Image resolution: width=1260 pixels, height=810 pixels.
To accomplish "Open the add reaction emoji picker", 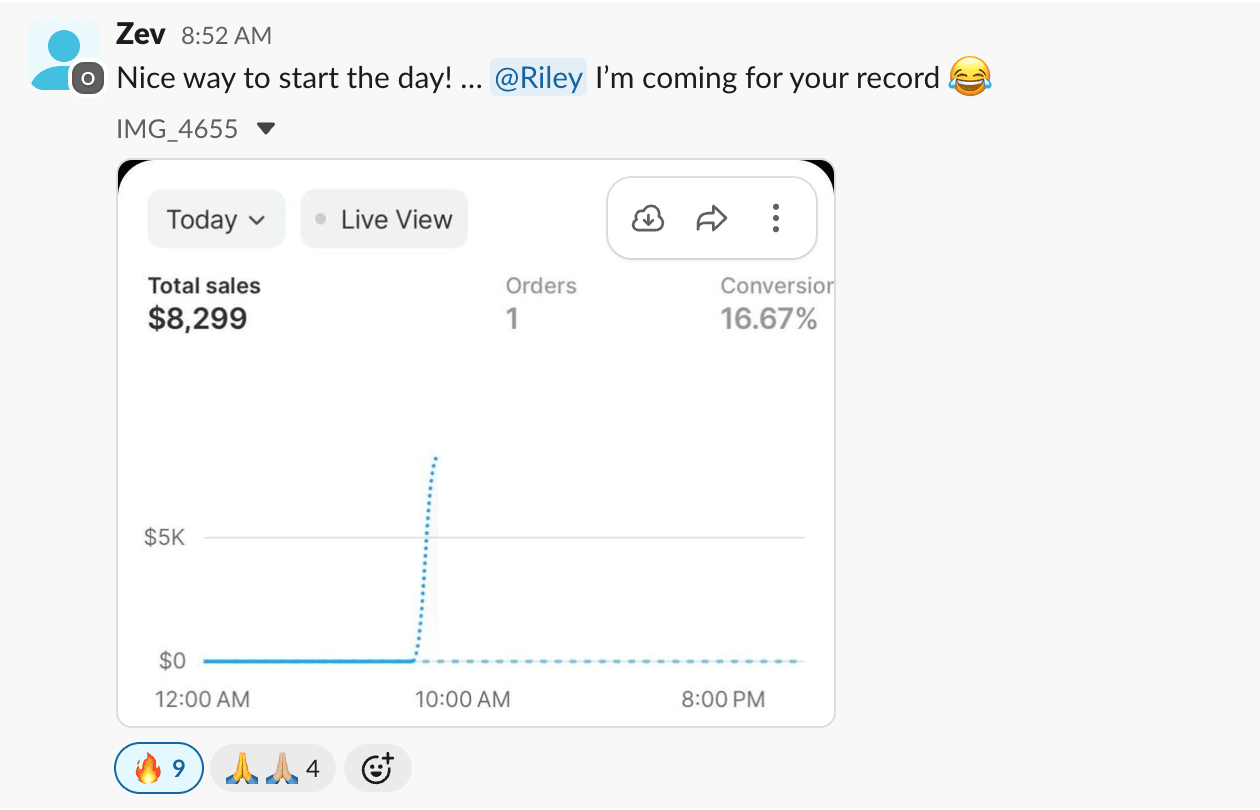I will pyautogui.click(x=377, y=769).
